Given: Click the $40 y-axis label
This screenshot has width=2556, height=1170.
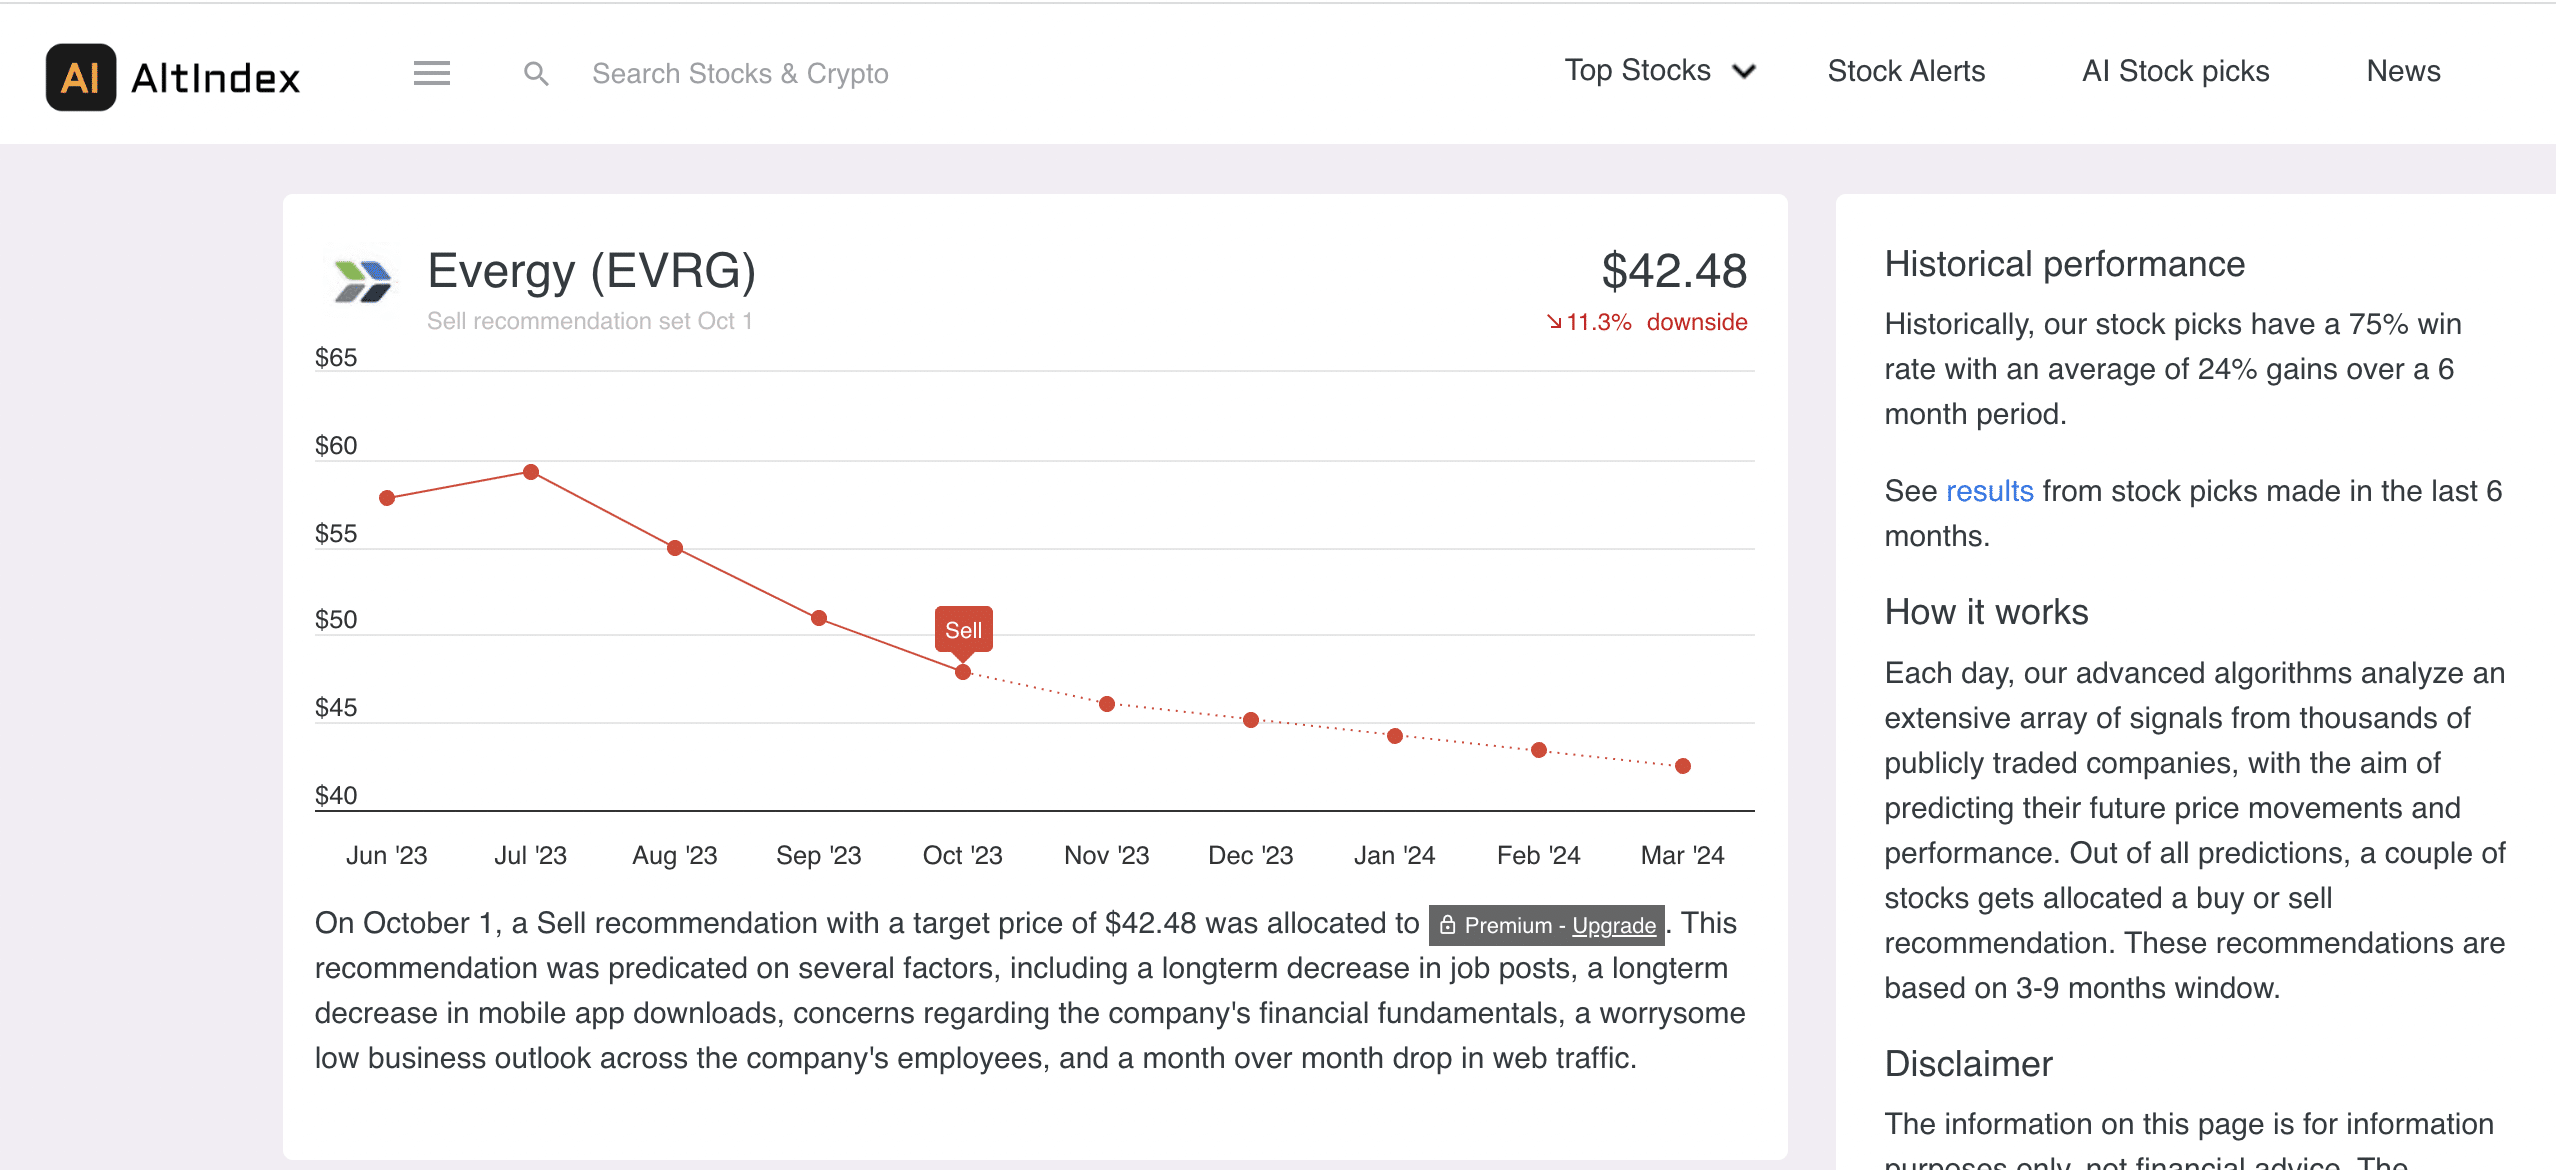Looking at the screenshot, I should tap(336, 795).
